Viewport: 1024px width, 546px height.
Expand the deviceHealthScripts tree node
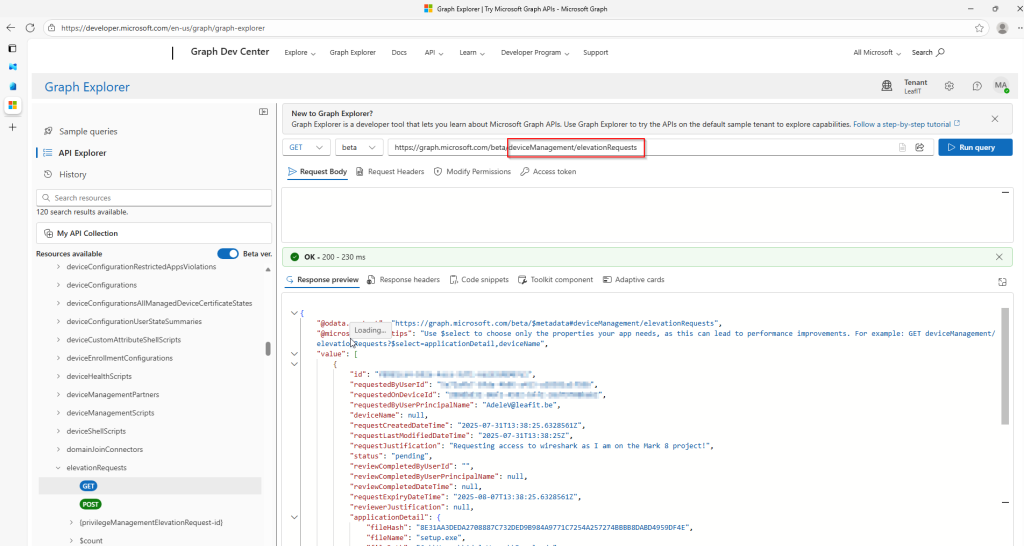point(58,376)
